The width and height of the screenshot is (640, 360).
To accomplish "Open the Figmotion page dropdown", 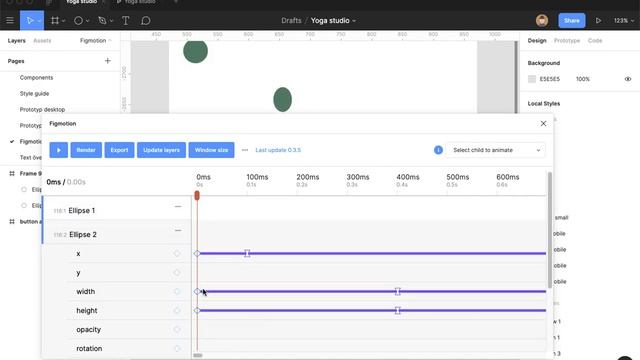I will point(96,40).
